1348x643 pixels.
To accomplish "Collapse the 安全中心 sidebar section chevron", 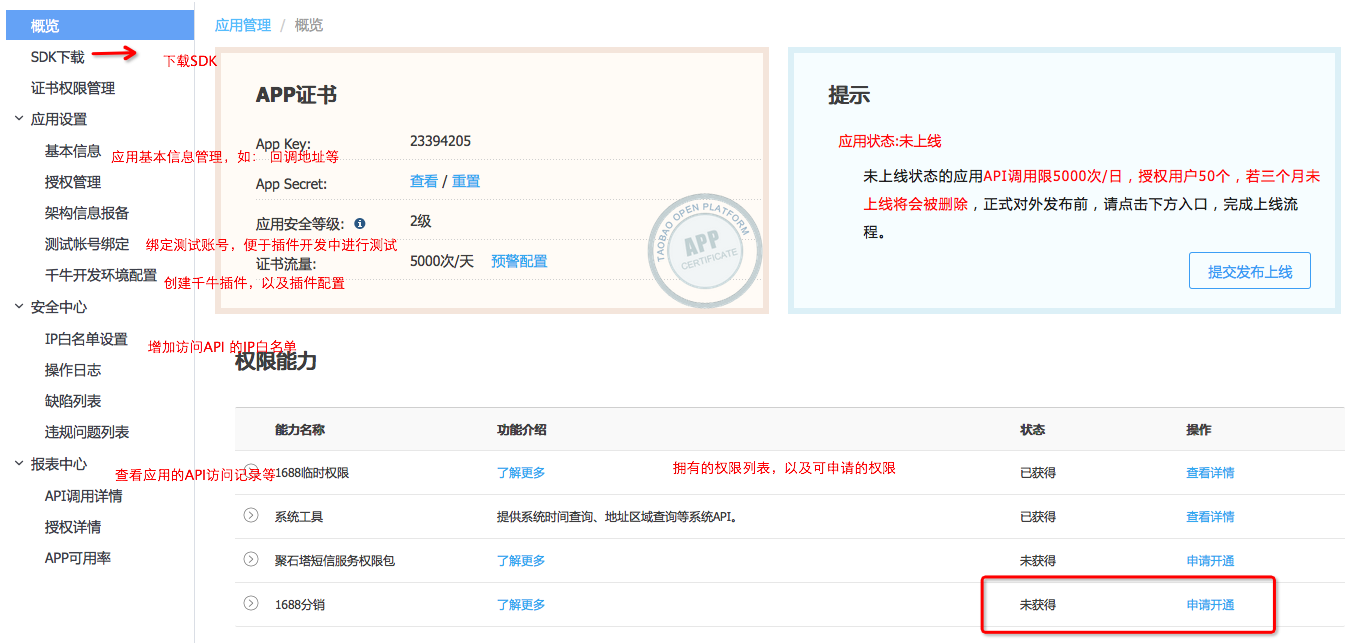I will pyautogui.click(x=18, y=307).
